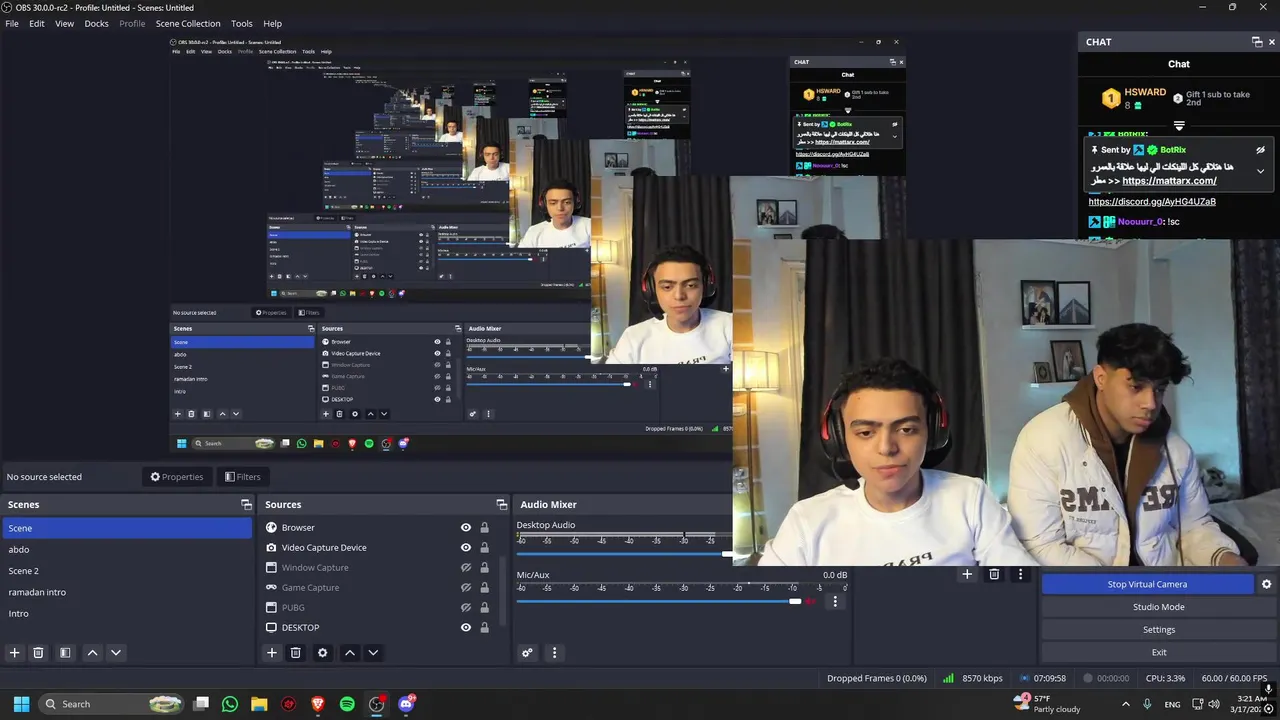
Task: Launch Brave browser from taskbar
Action: click(x=318, y=704)
